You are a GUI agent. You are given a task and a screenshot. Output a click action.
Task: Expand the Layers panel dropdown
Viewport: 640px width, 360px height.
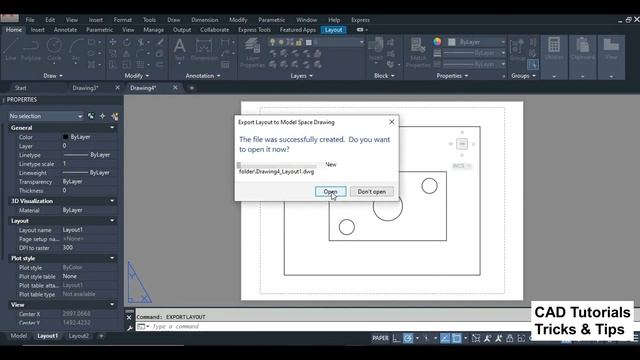tap(301, 76)
